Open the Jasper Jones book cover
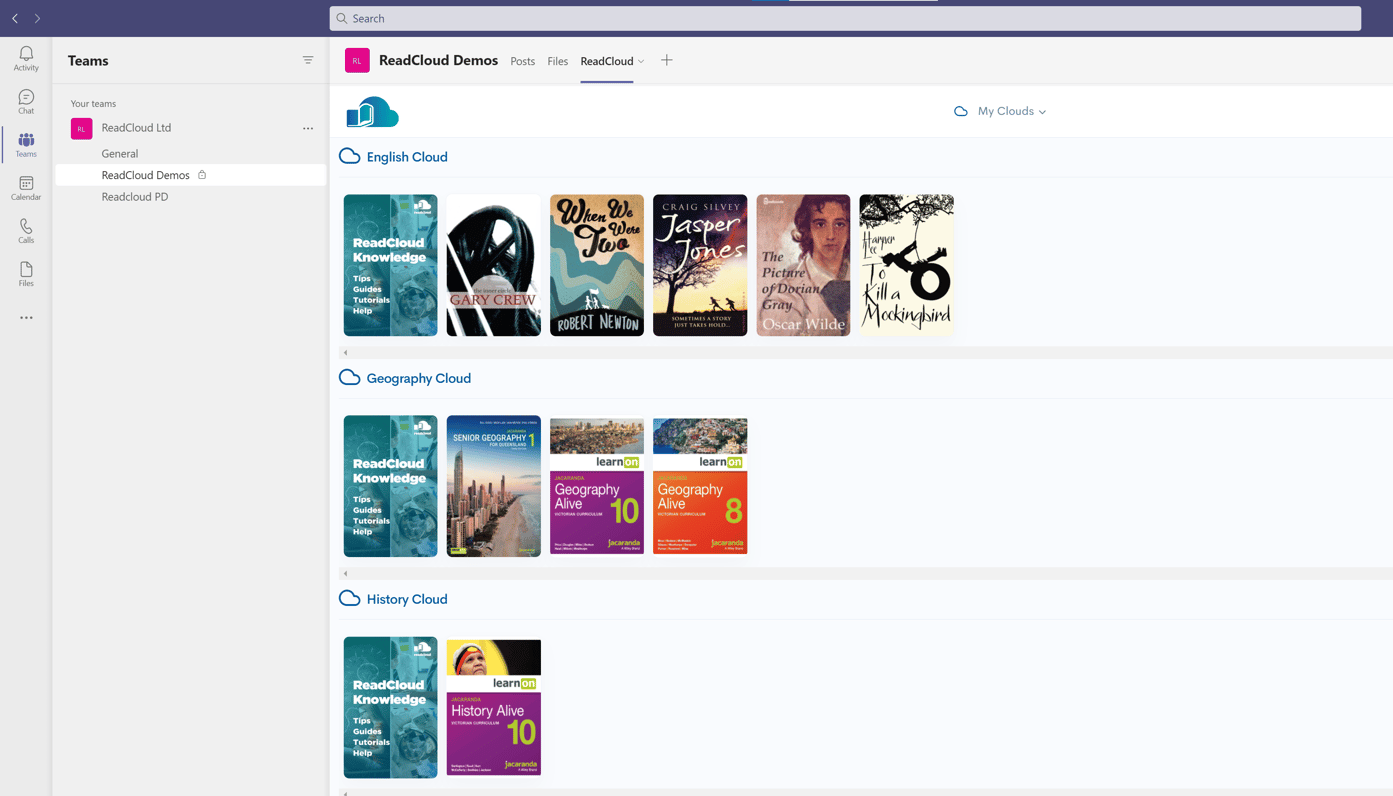This screenshot has width=1393, height=796. pos(700,264)
